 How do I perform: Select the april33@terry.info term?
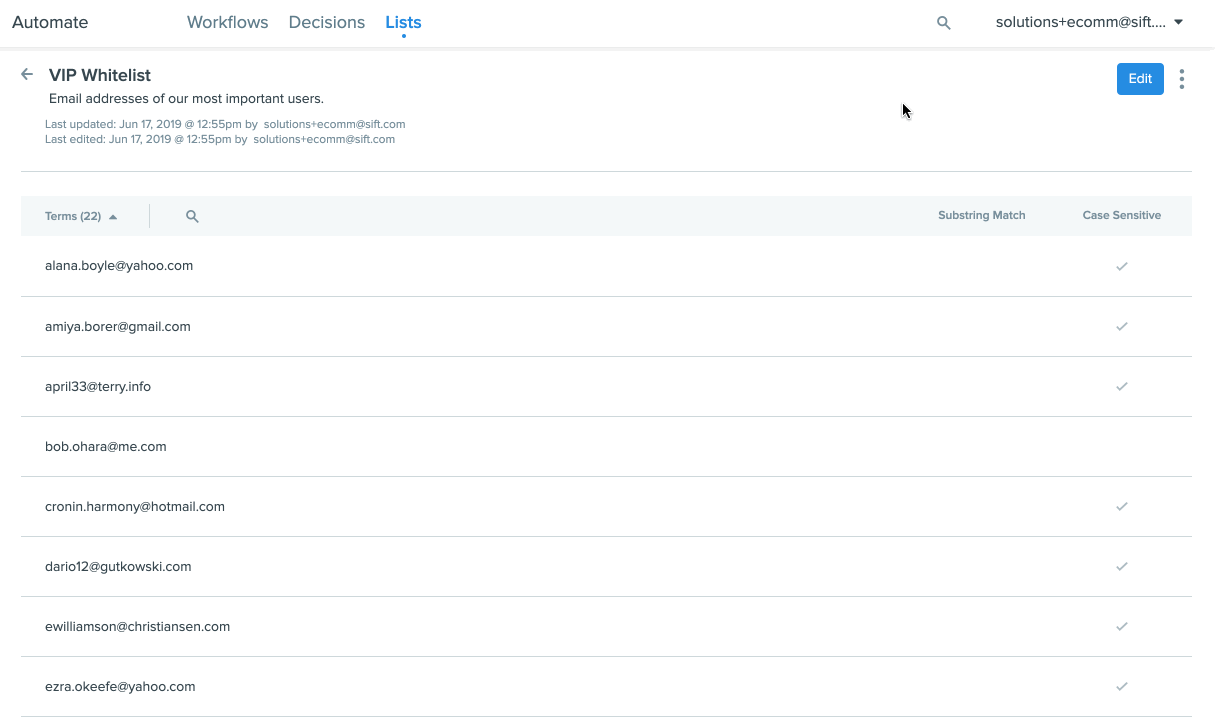click(98, 386)
